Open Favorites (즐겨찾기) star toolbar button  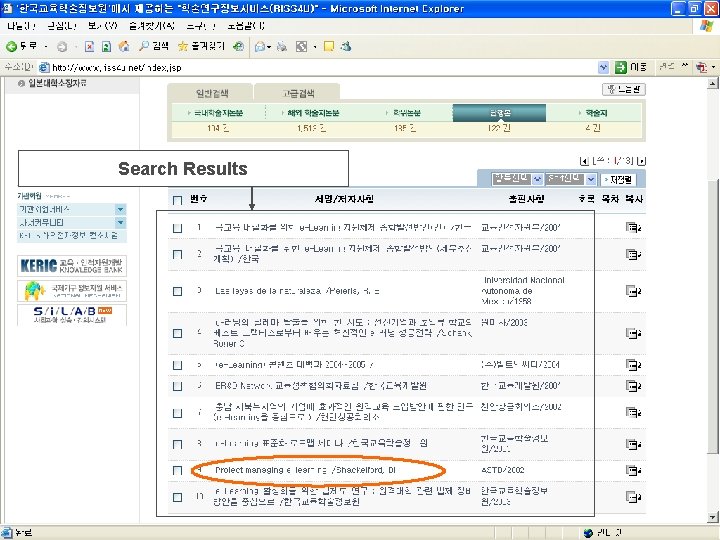point(201,46)
